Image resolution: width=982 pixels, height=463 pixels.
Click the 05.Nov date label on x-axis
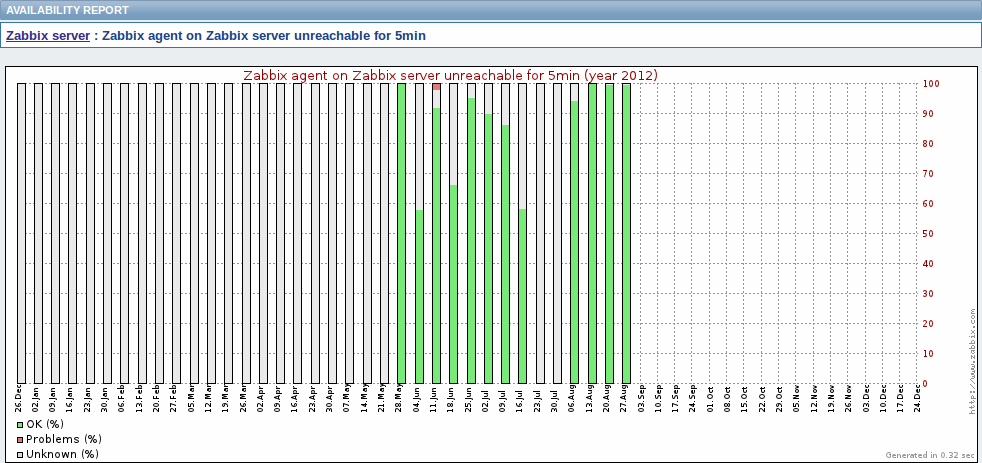click(x=797, y=399)
